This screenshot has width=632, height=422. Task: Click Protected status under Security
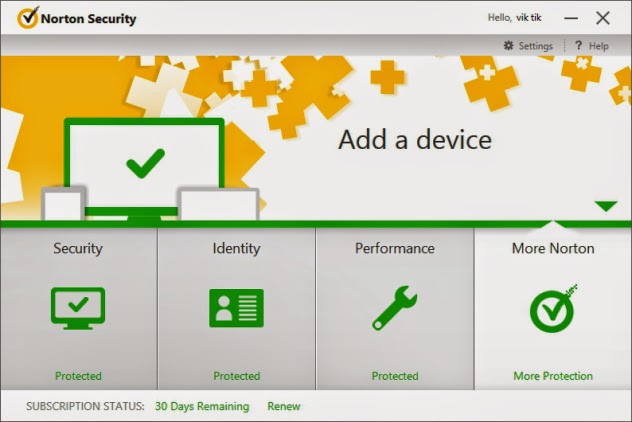78,376
